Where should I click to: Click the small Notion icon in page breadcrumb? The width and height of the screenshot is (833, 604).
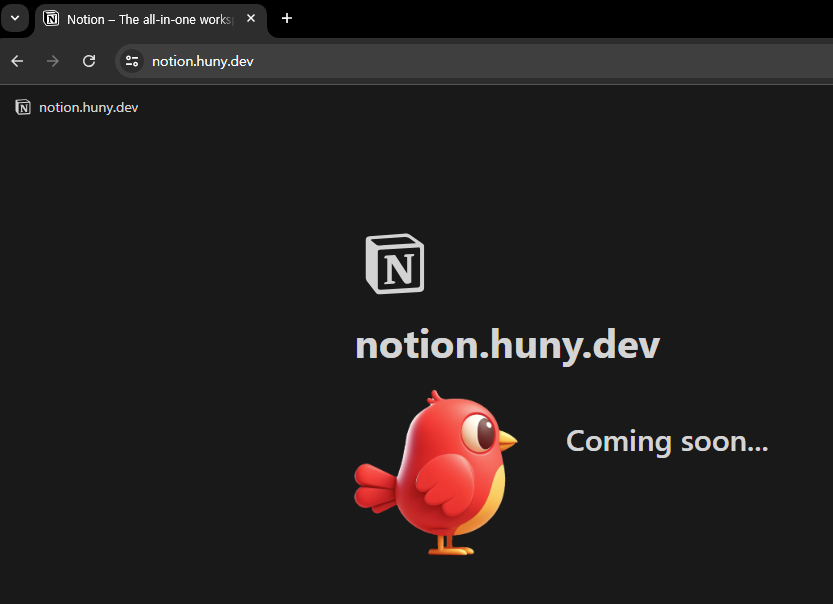tap(23, 107)
